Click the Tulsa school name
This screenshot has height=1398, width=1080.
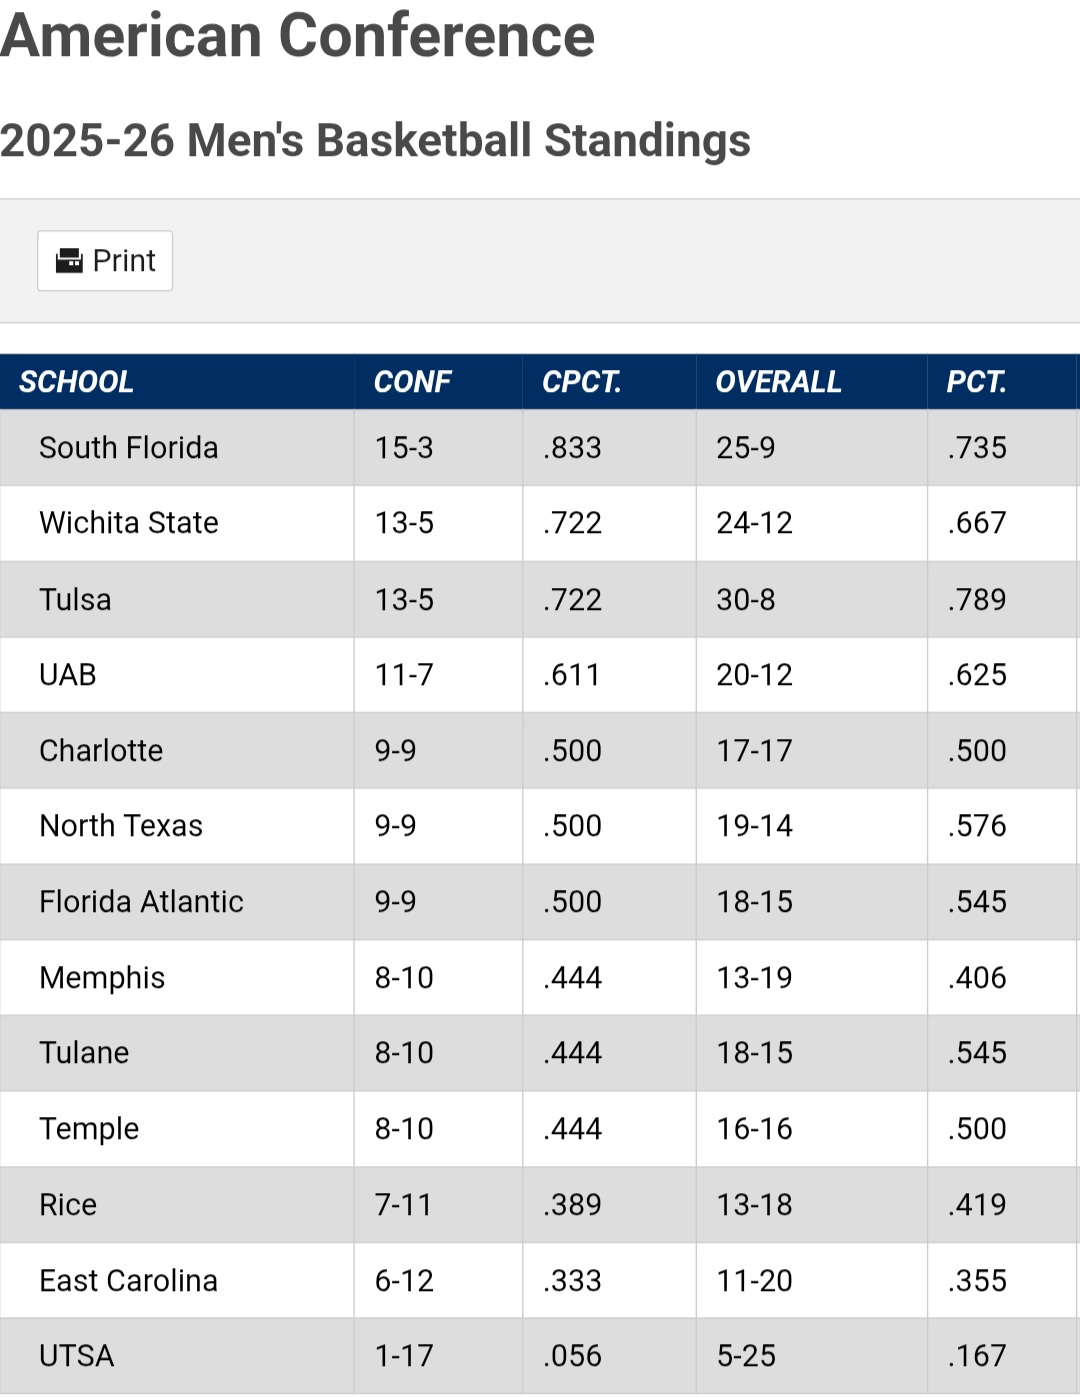[x=75, y=600]
